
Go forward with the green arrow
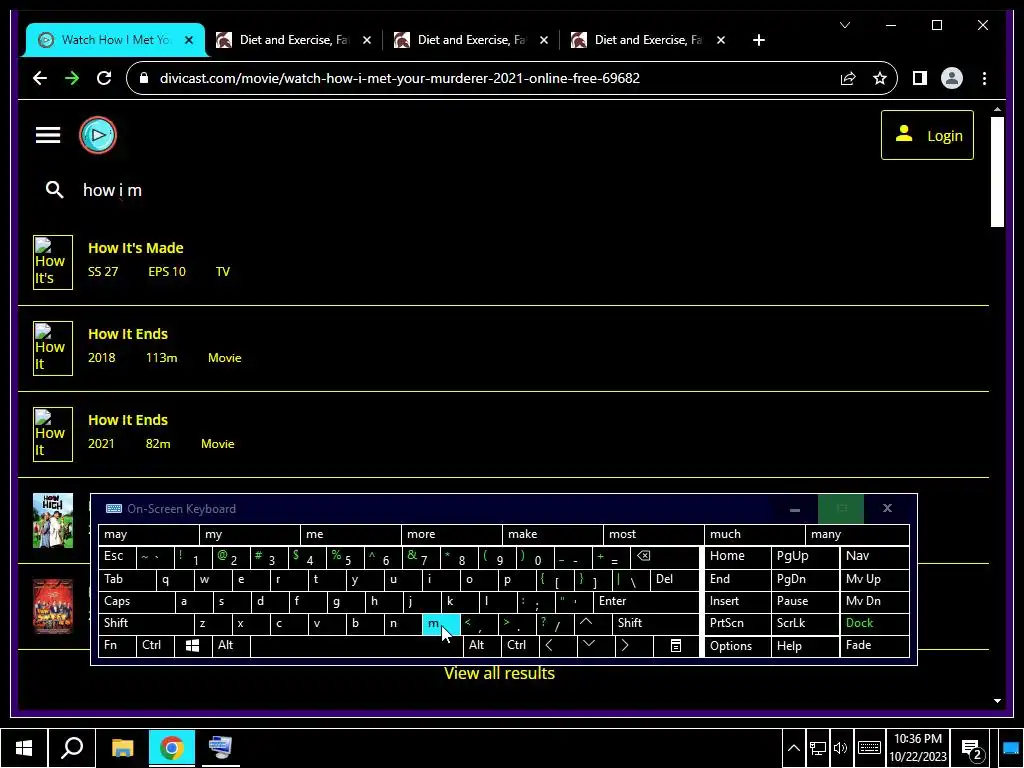(x=72, y=78)
